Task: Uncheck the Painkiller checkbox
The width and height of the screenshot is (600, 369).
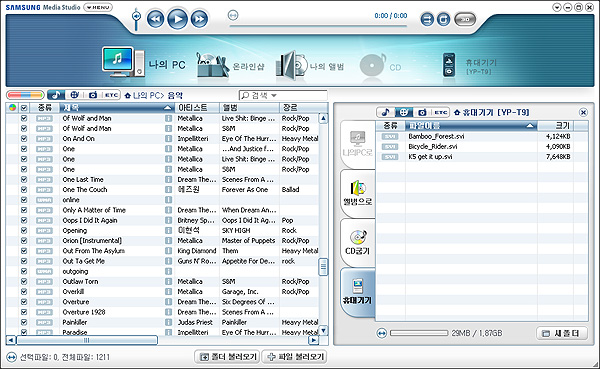Action: pyautogui.click(x=24, y=322)
